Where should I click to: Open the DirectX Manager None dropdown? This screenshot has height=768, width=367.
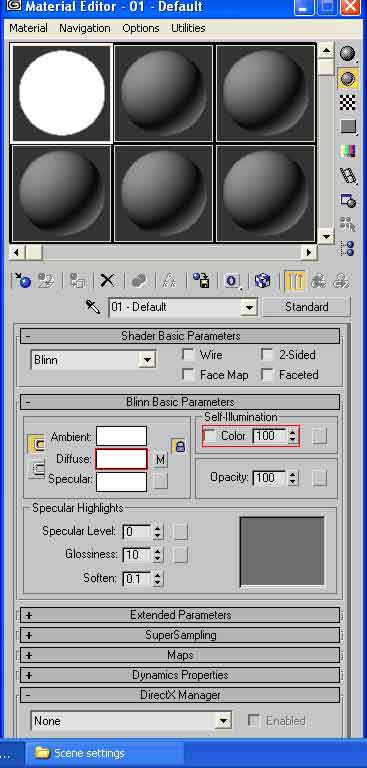click(x=130, y=721)
